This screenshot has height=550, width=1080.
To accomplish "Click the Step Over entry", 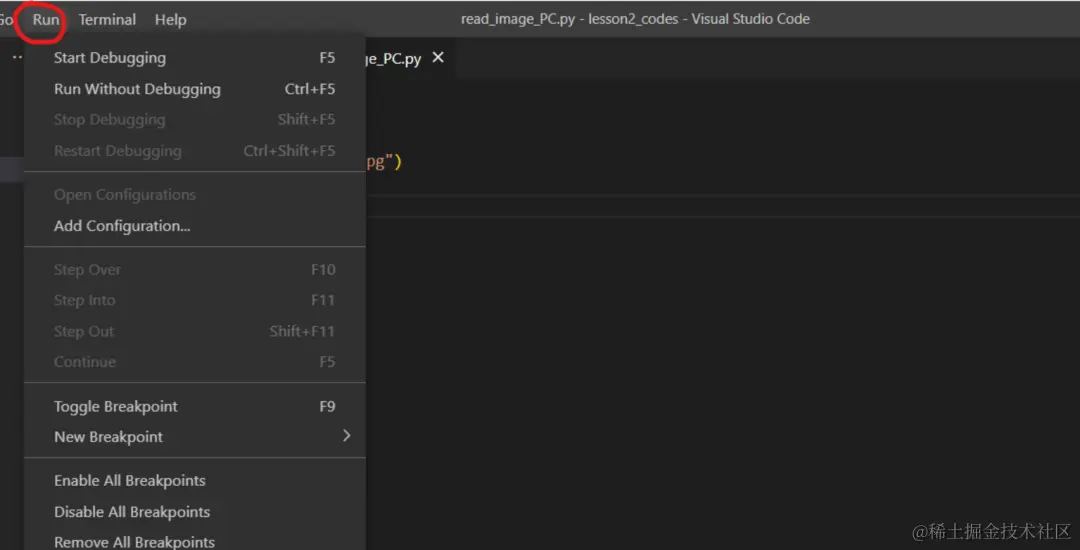I will tap(195, 270).
